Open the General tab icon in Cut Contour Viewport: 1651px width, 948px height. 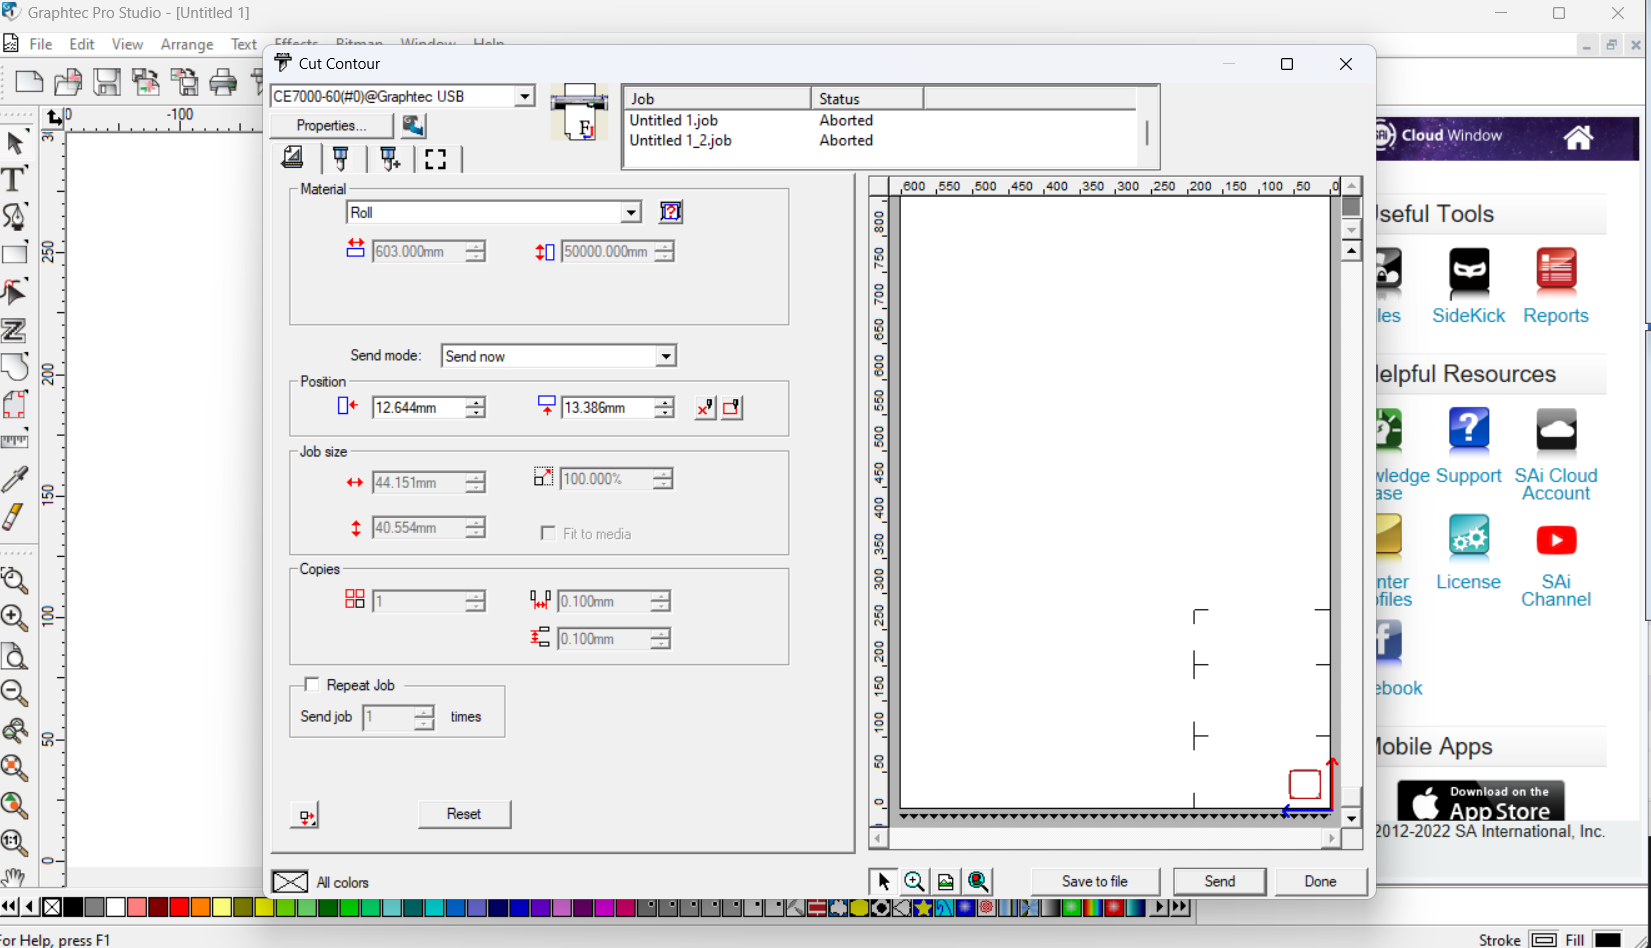pyautogui.click(x=293, y=158)
